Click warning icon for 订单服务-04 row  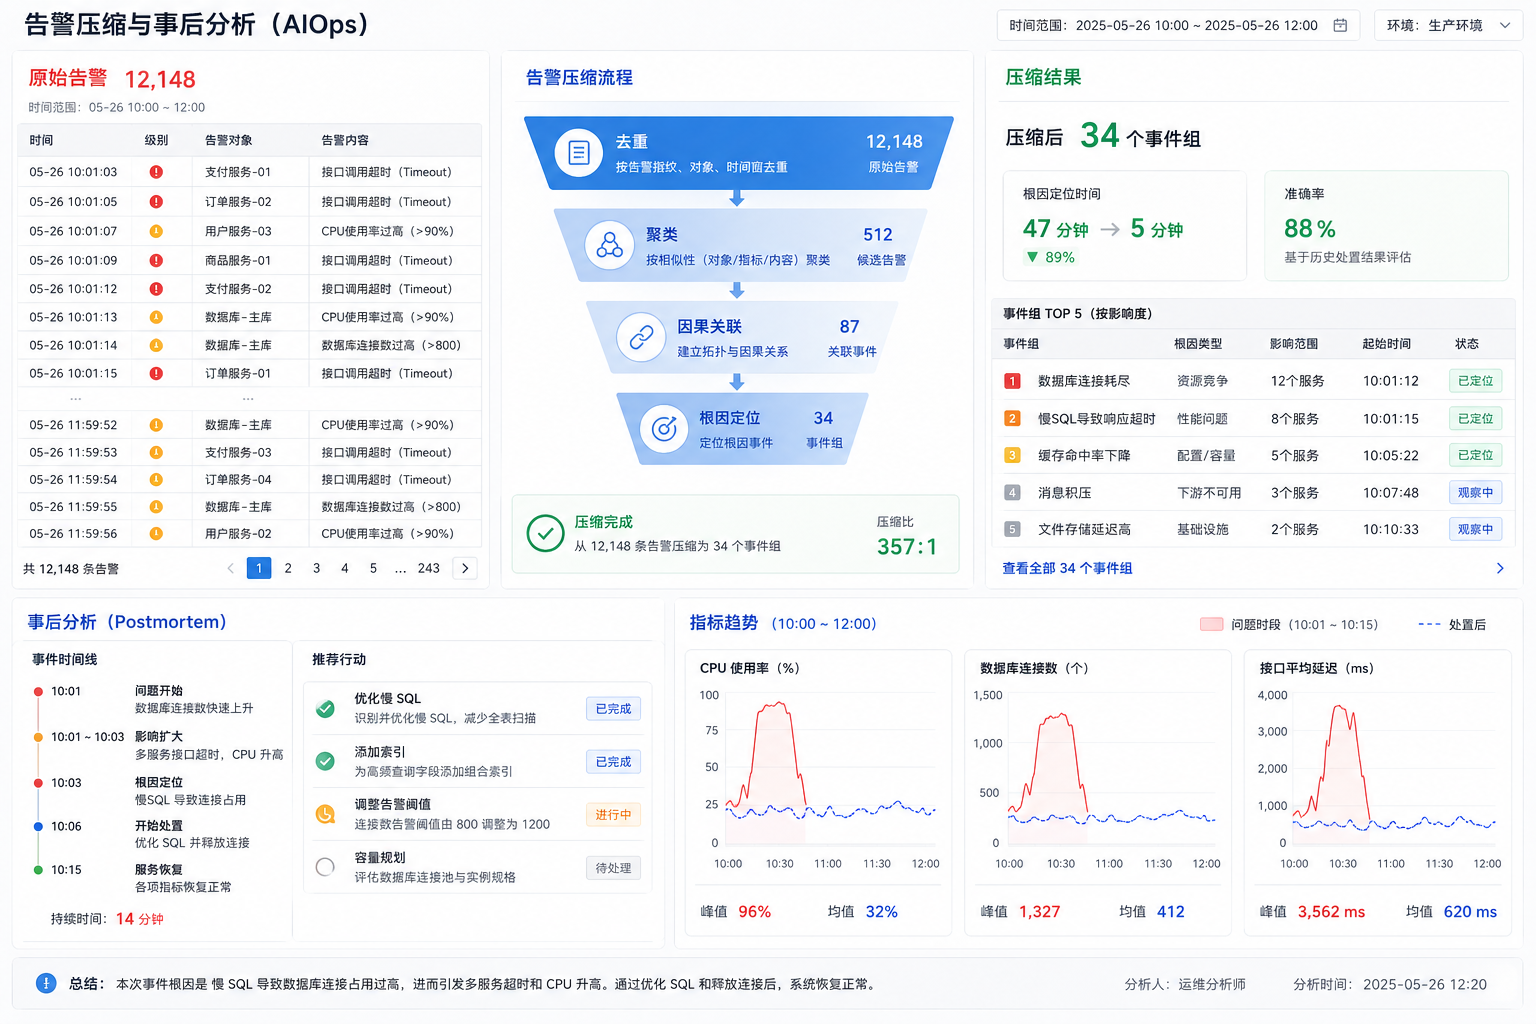[156, 479]
